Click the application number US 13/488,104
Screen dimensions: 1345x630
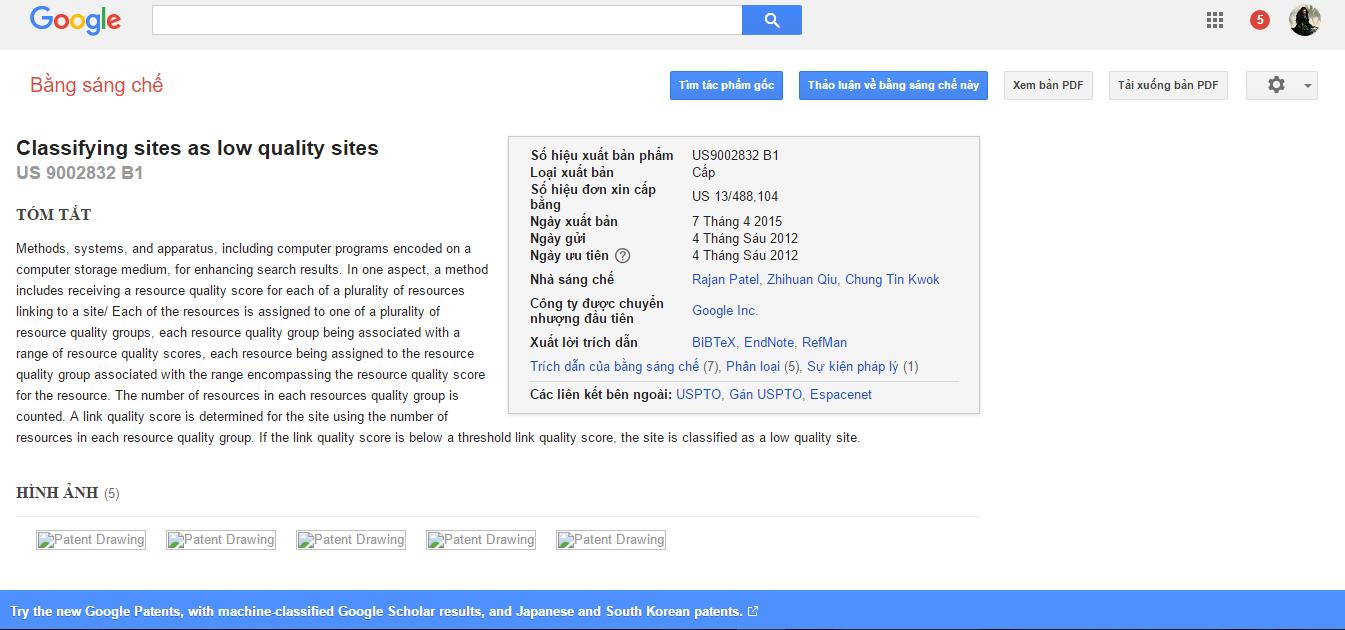pos(735,197)
